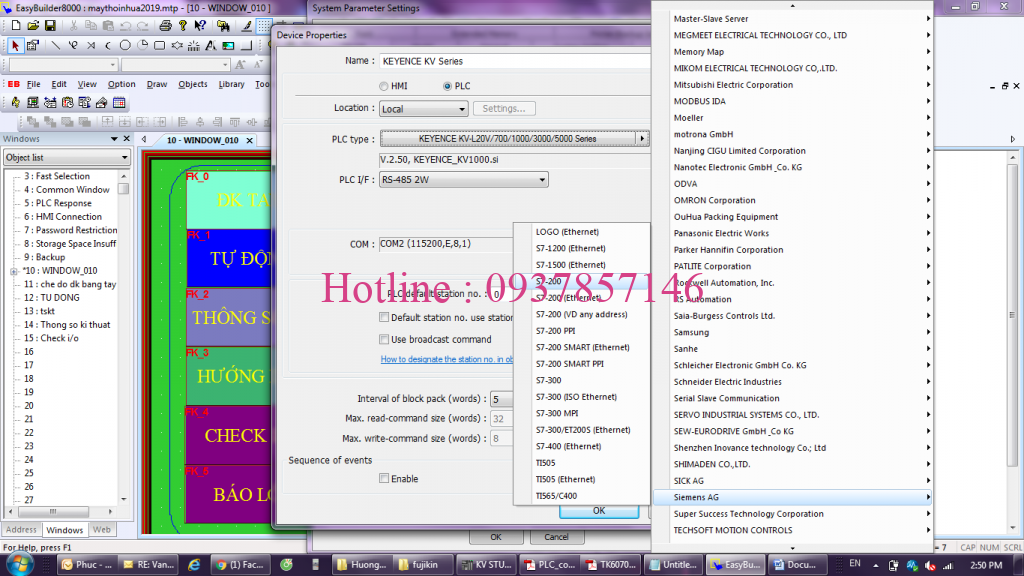
Task: Click Cancel in System Parameter Settings
Action: (556, 537)
